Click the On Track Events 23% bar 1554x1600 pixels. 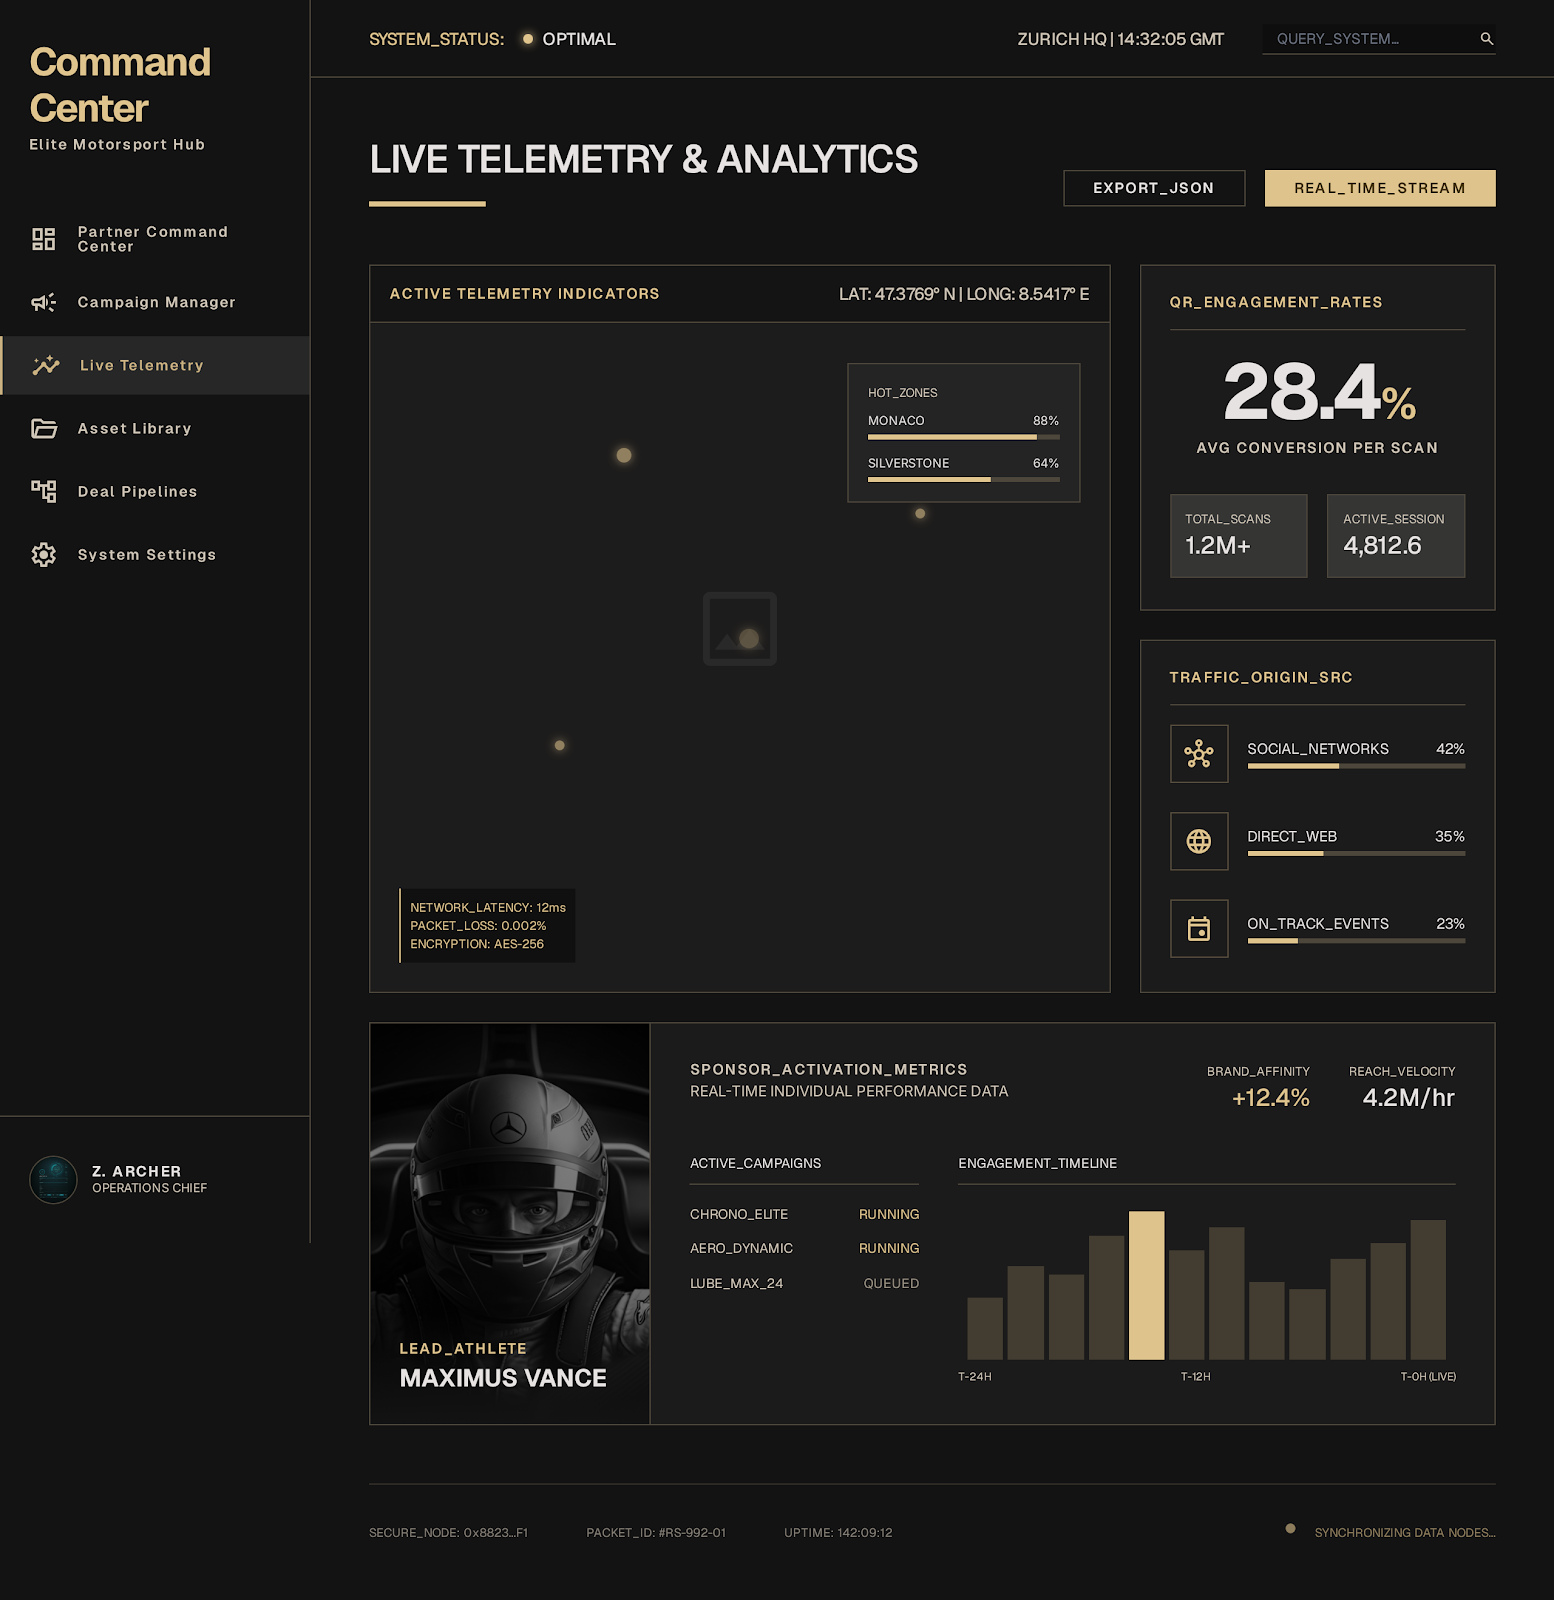point(1356,941)
